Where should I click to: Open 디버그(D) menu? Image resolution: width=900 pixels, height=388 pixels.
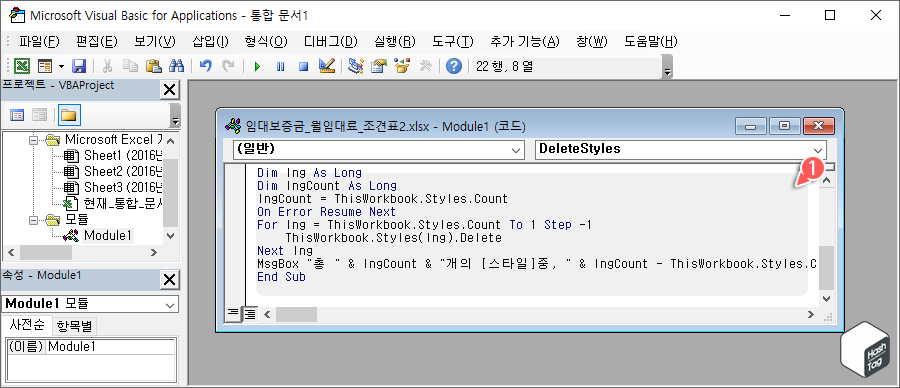point(331,41)
